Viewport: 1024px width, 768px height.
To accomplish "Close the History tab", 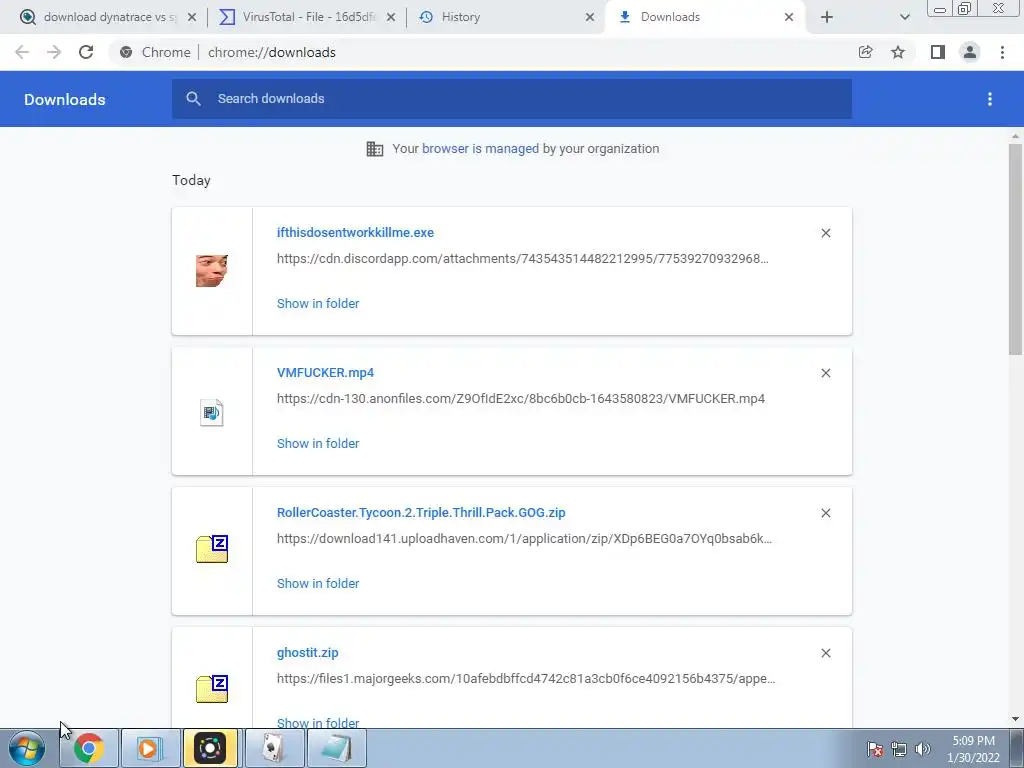I will (590, 18).
